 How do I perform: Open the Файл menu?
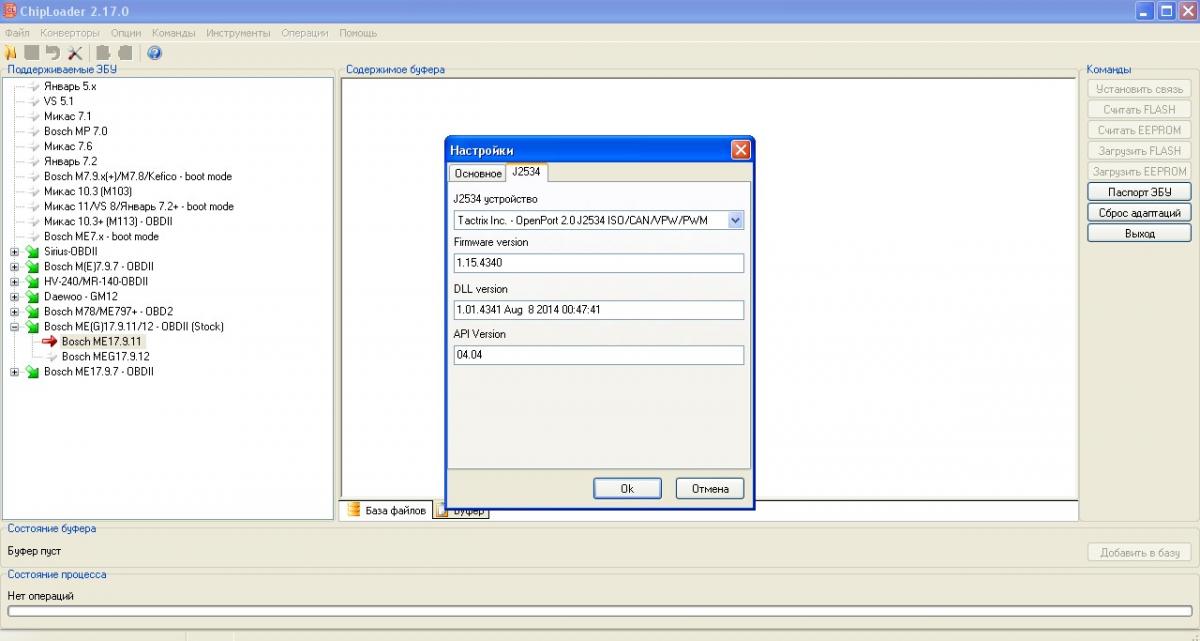tap(17, 33)
